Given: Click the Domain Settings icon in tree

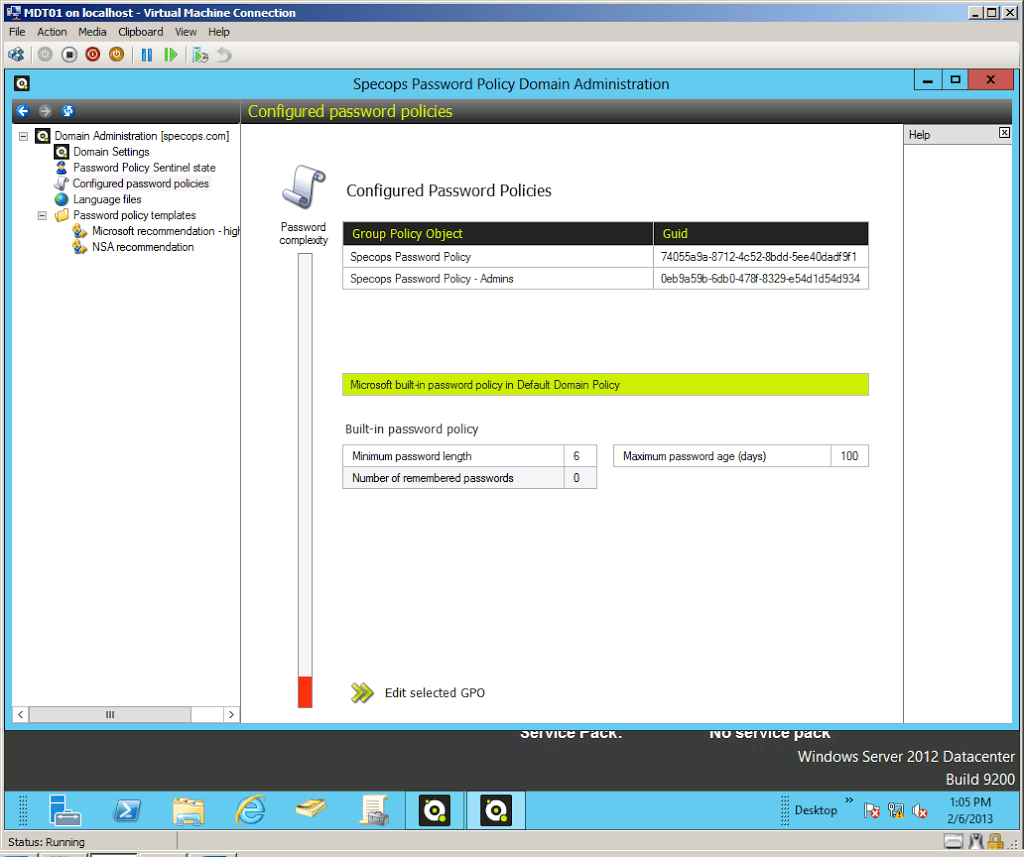Looking at the screenshot, I should (x=61, y=152).
